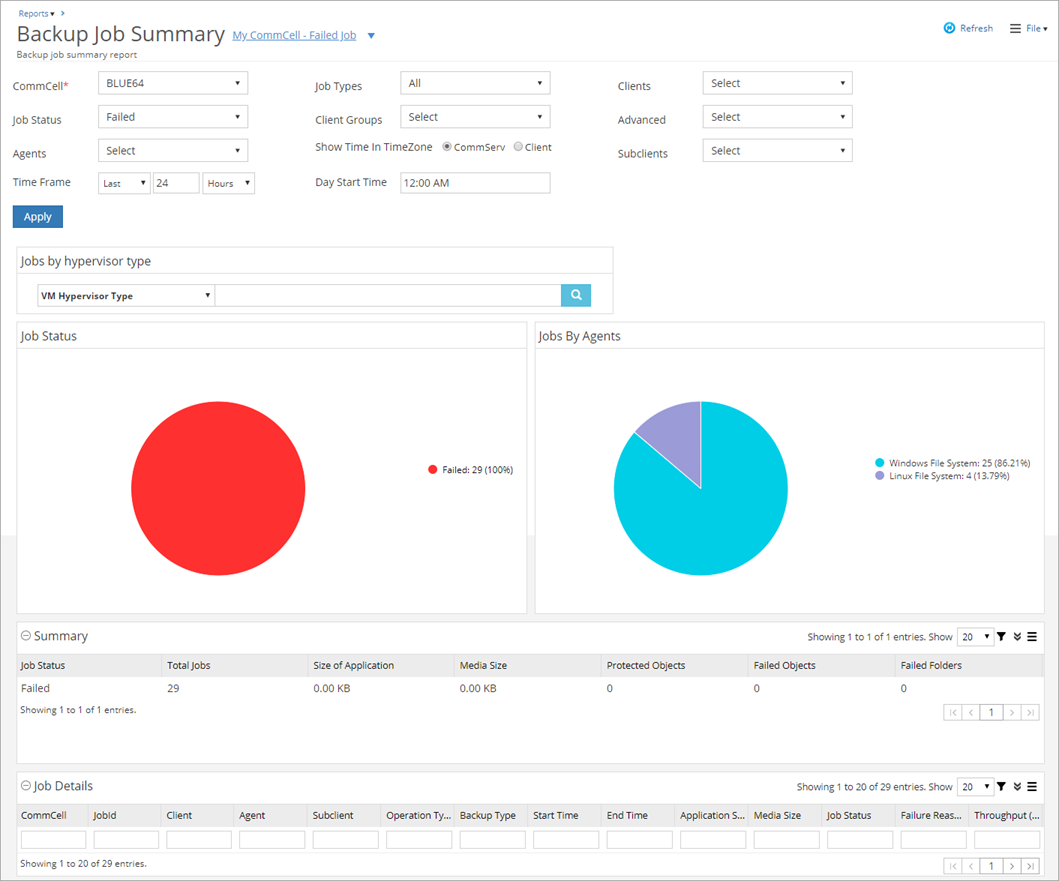The height and width of the screenshot is (881, 1059).
Task: Open the search in Jobs by hypervisor type
Action: (x=575, y=295)
